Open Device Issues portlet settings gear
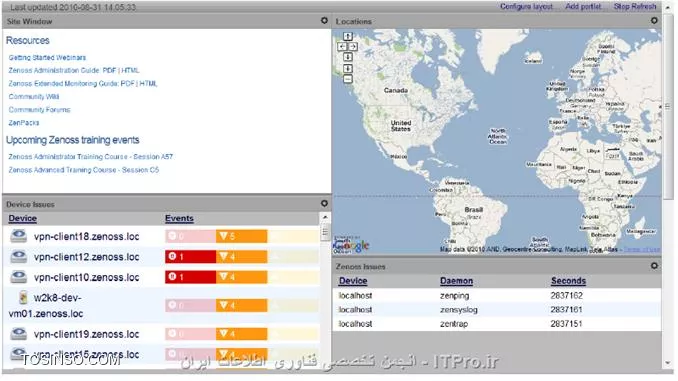 pos(324,203)
